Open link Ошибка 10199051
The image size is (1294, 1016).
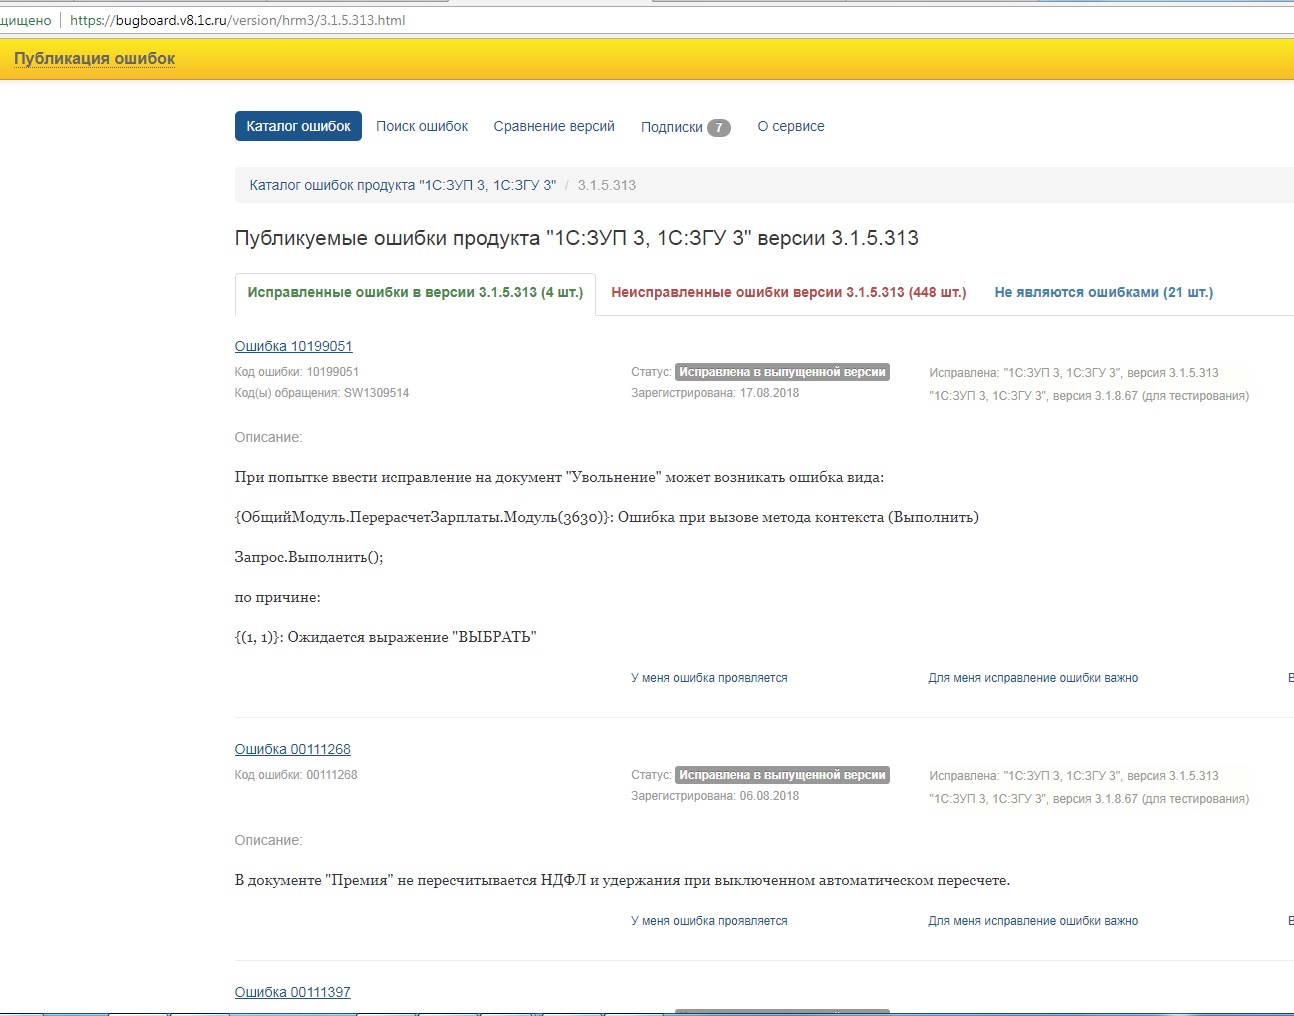[294, 346]
